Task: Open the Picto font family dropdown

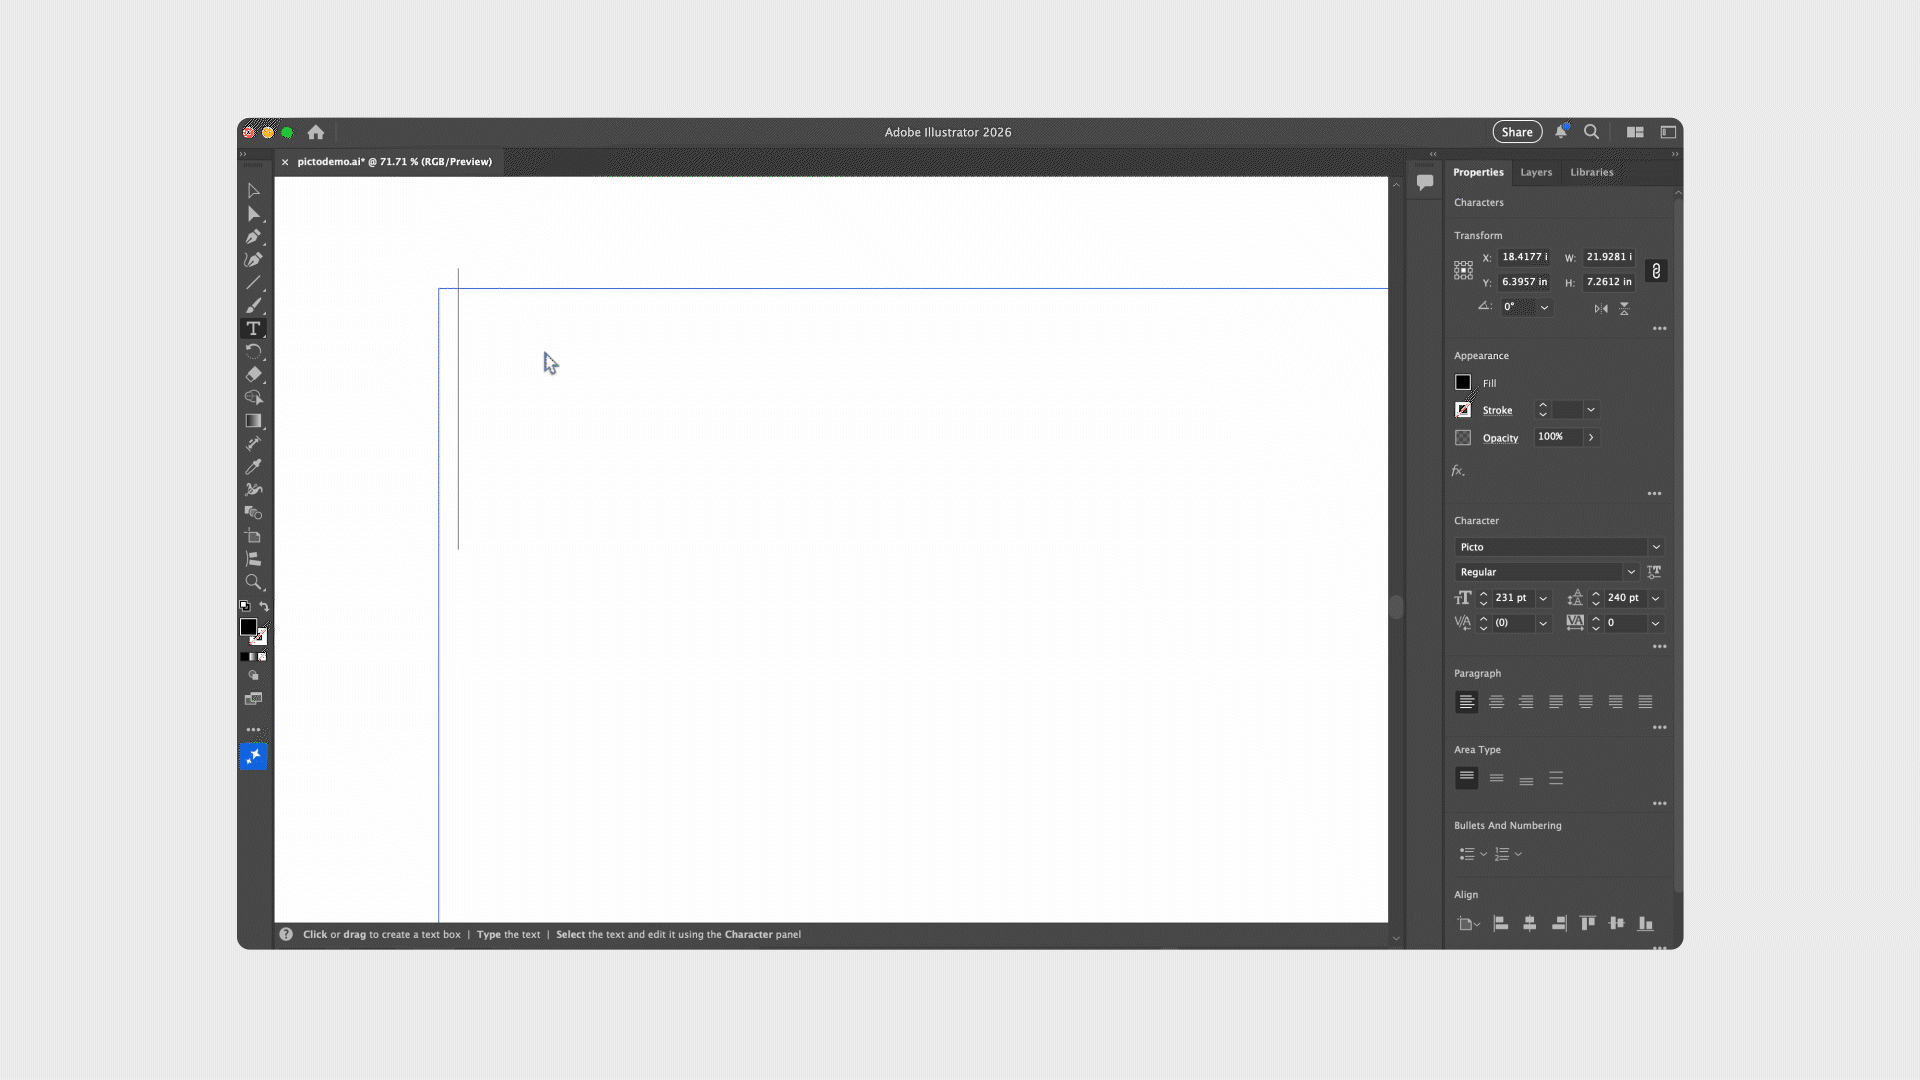Action: coord(1656,547)
